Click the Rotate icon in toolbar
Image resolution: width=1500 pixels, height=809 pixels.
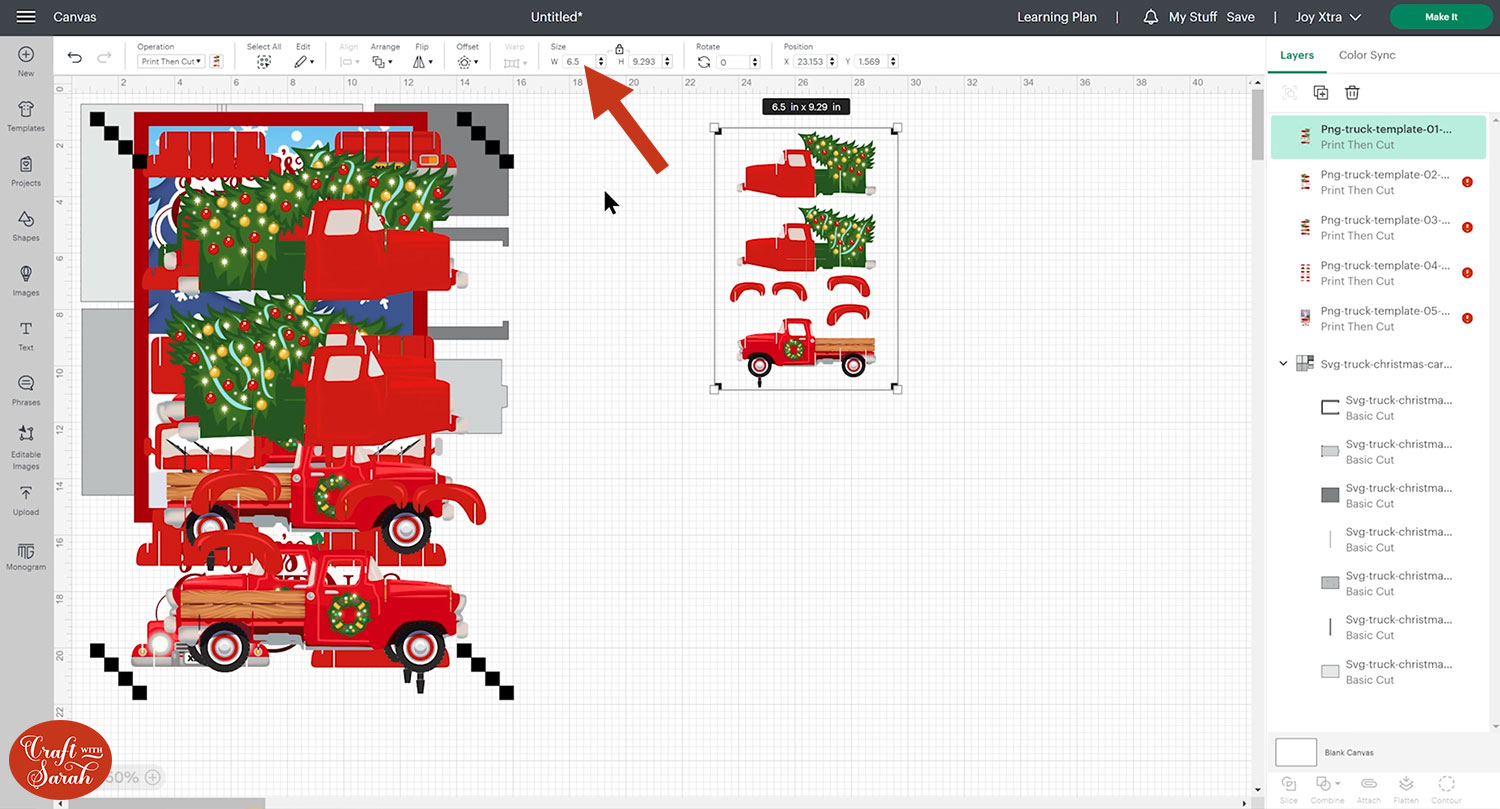(x=704, y=62)
